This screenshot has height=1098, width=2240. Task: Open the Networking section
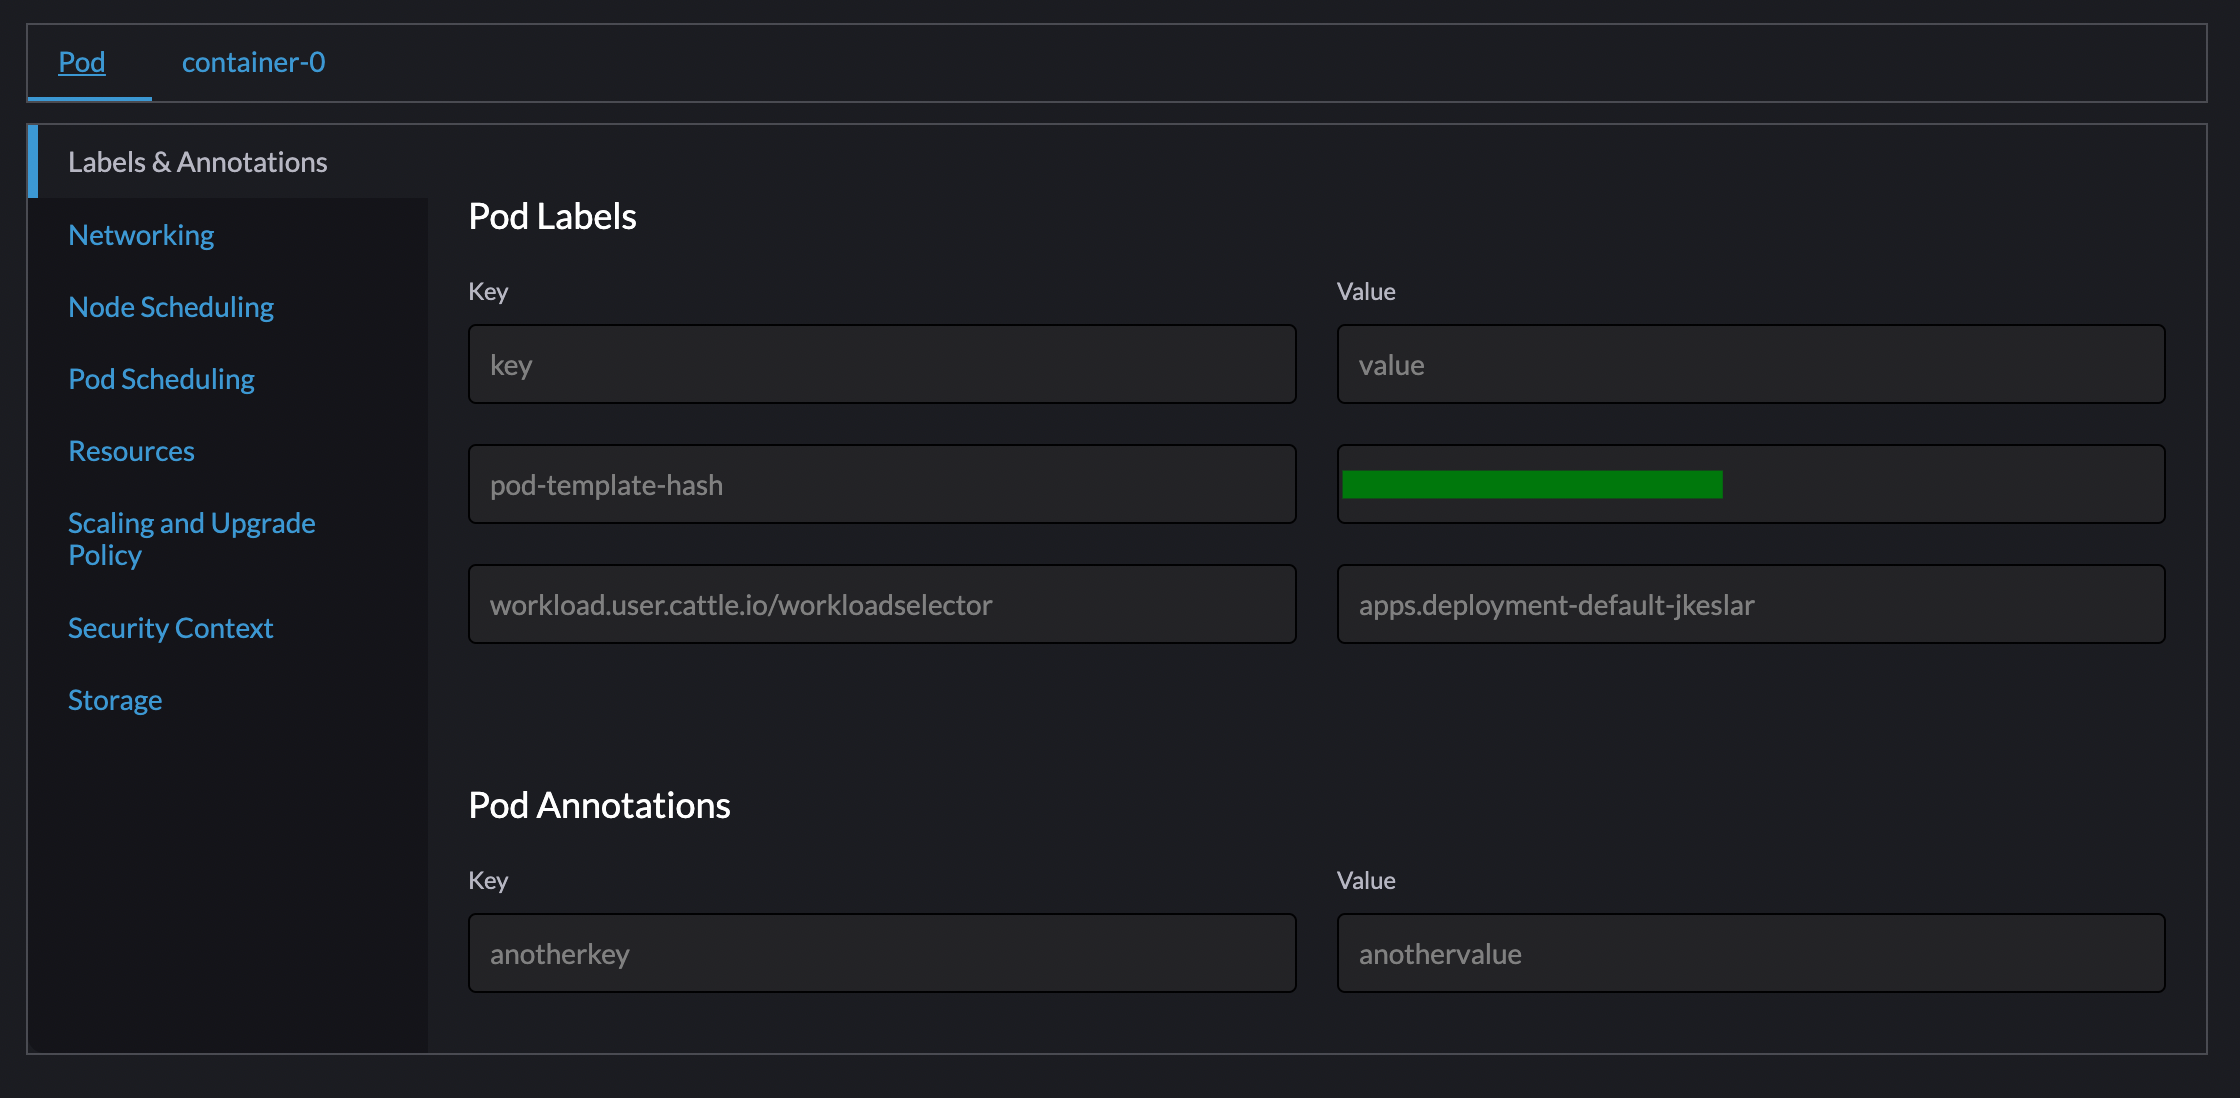point(141,234)
